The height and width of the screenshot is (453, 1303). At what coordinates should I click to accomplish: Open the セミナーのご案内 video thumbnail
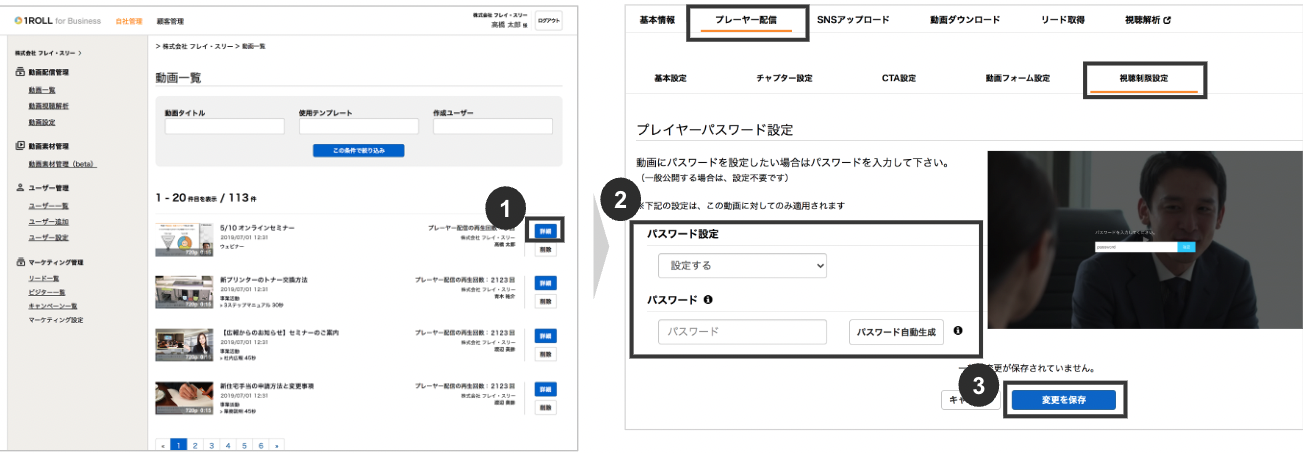click(184, 345)
